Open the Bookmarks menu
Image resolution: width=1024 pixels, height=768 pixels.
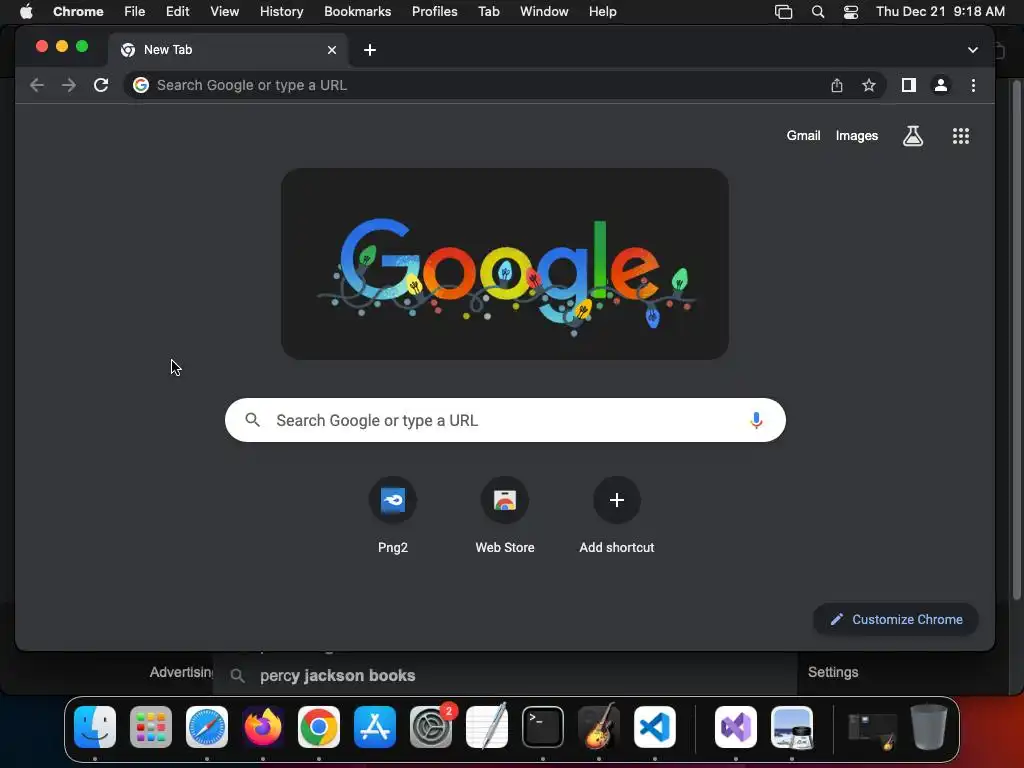tap(357, 11)
